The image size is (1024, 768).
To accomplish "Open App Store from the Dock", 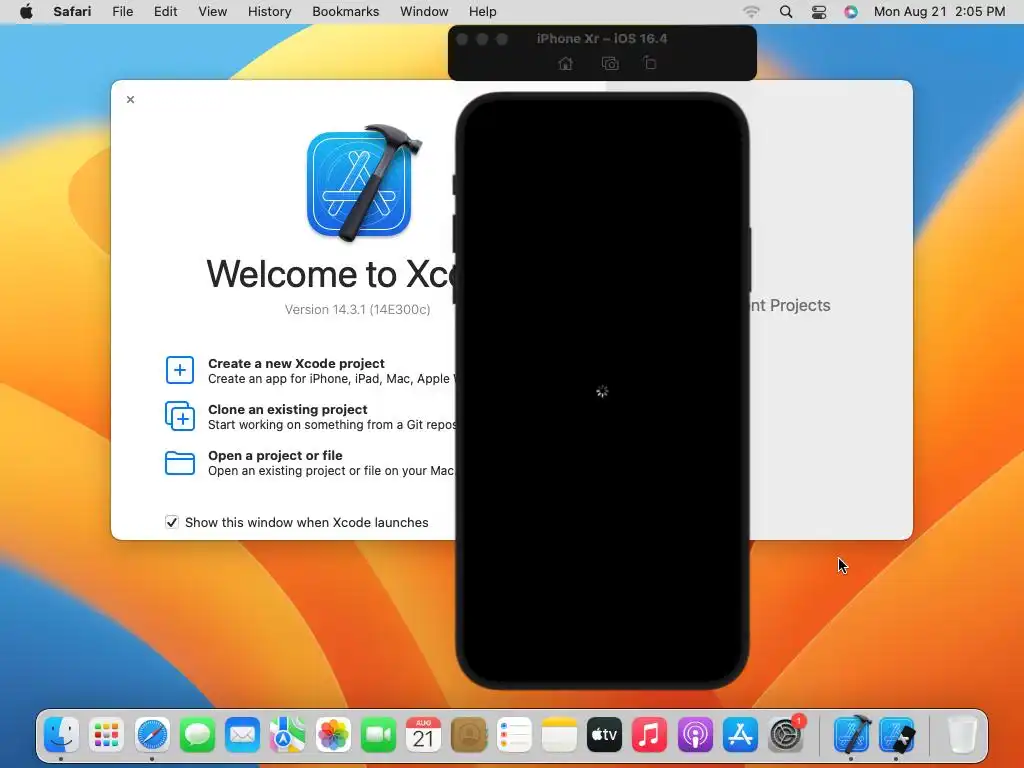I will click(740, 735).
